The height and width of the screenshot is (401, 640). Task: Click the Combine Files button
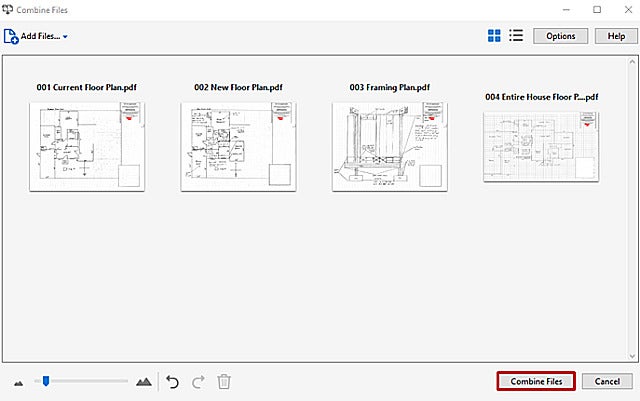click(x=536, y=381)
